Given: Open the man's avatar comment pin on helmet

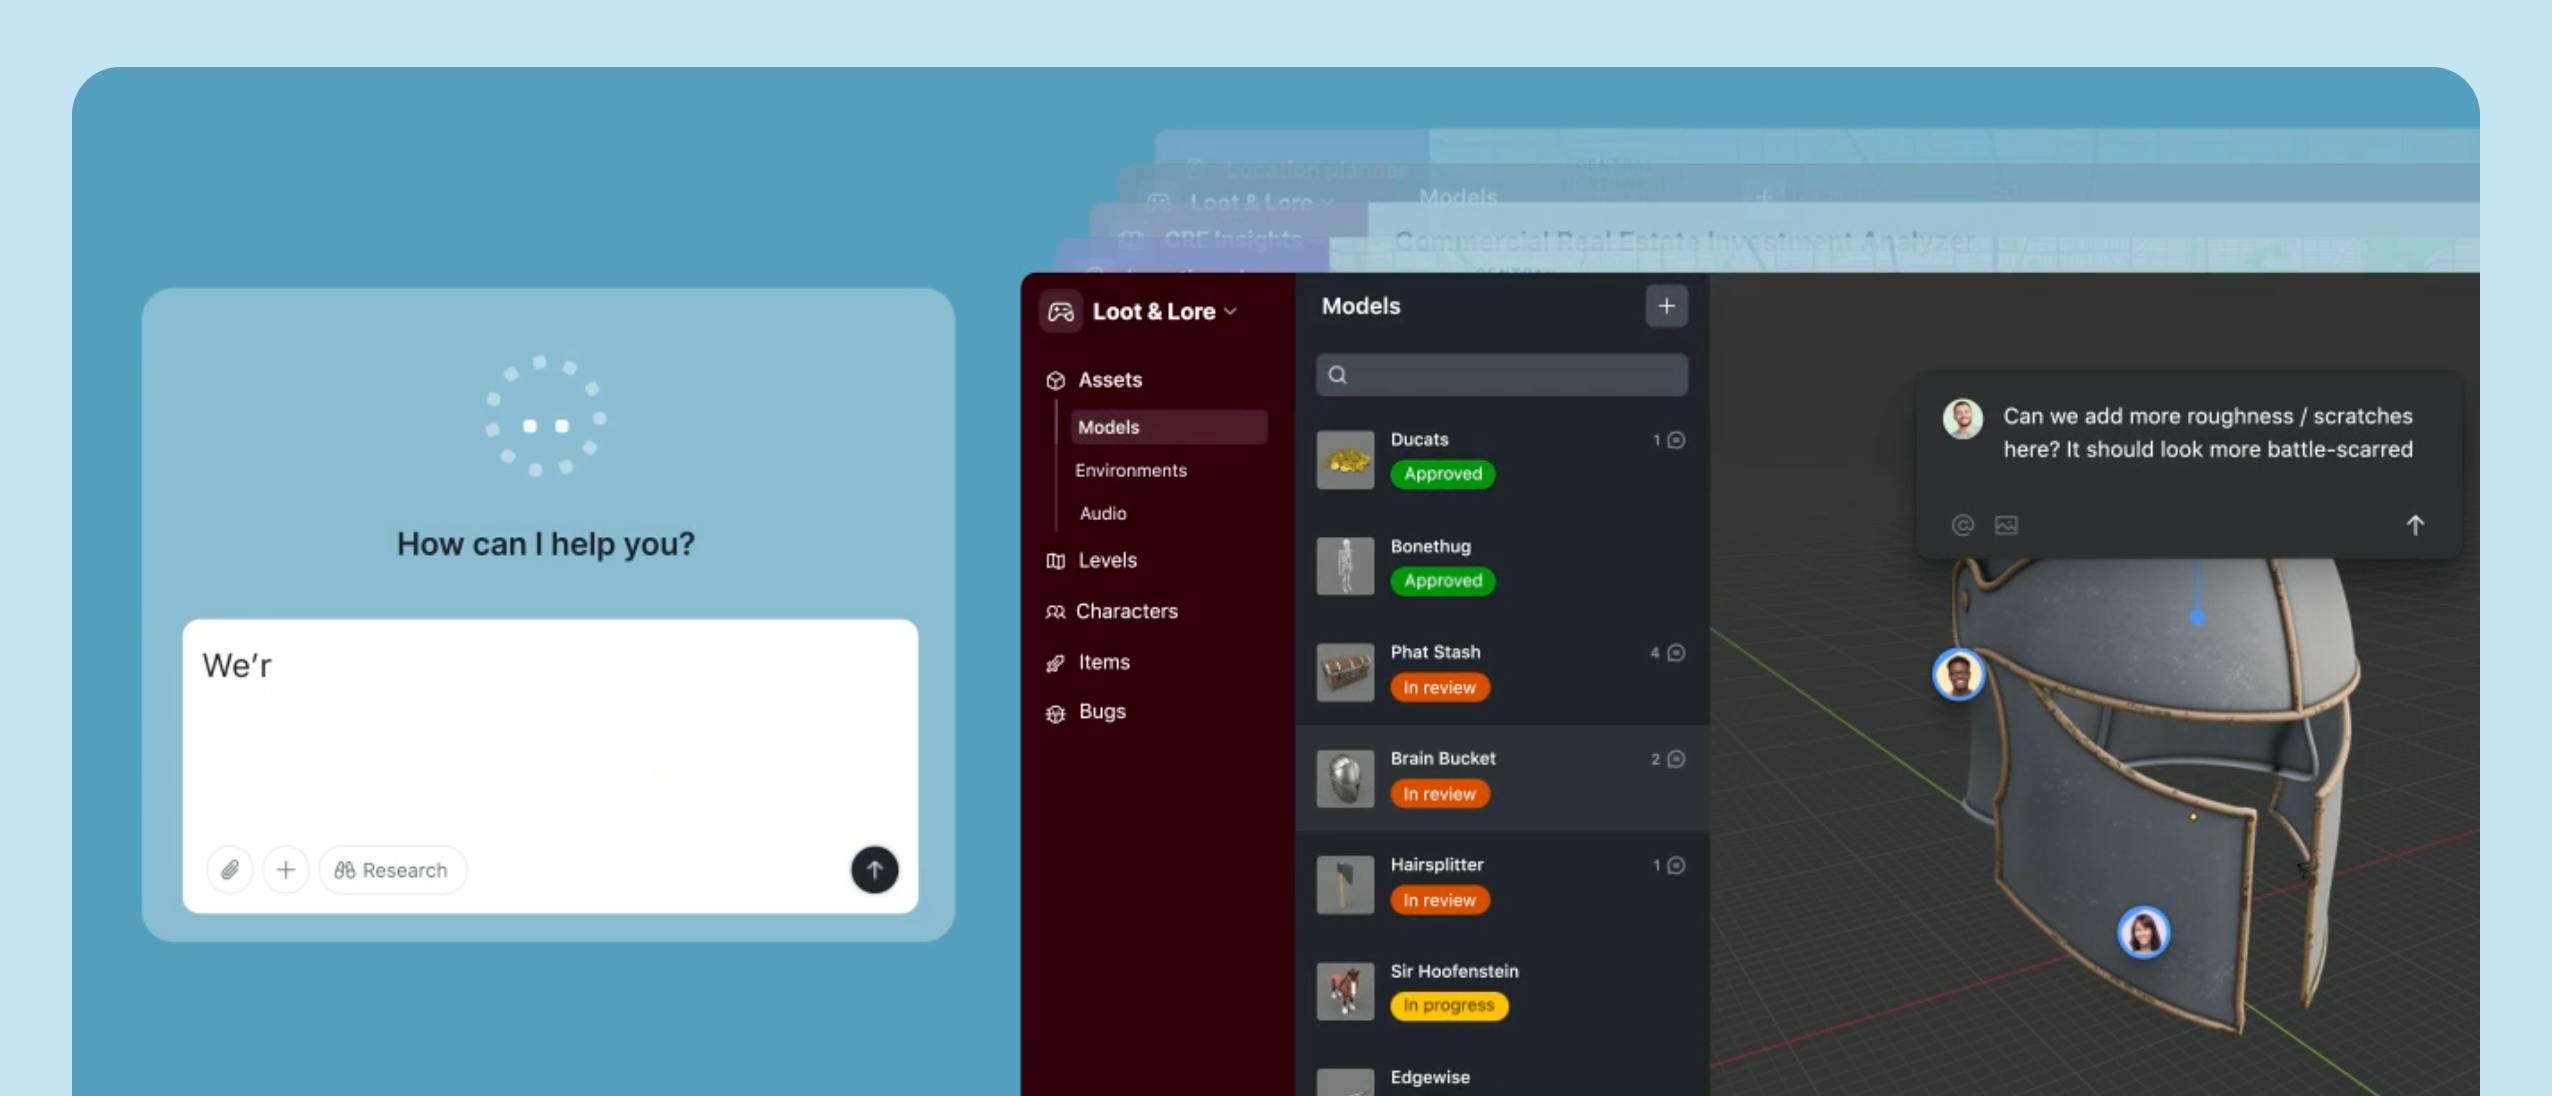Looking at the screenshot, I should click(1958, 675).
